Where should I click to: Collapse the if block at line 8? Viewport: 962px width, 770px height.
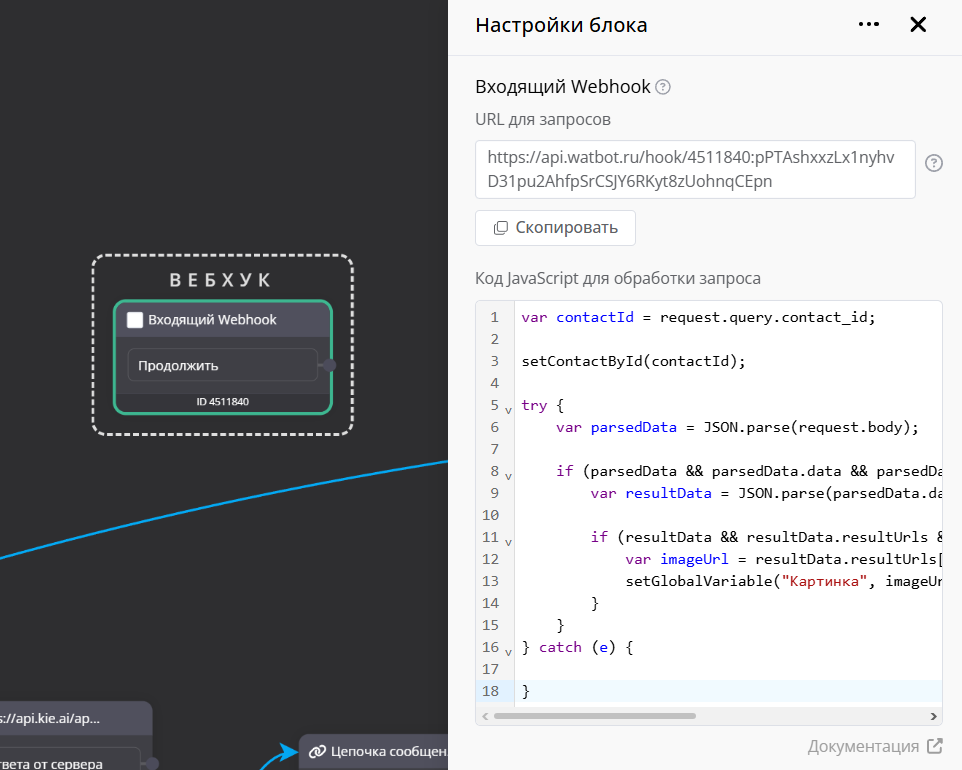tap(508, 476)
